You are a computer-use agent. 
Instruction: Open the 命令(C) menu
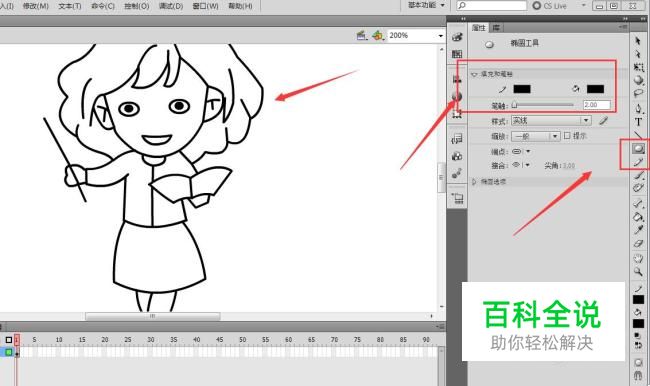tap(103, 6)
